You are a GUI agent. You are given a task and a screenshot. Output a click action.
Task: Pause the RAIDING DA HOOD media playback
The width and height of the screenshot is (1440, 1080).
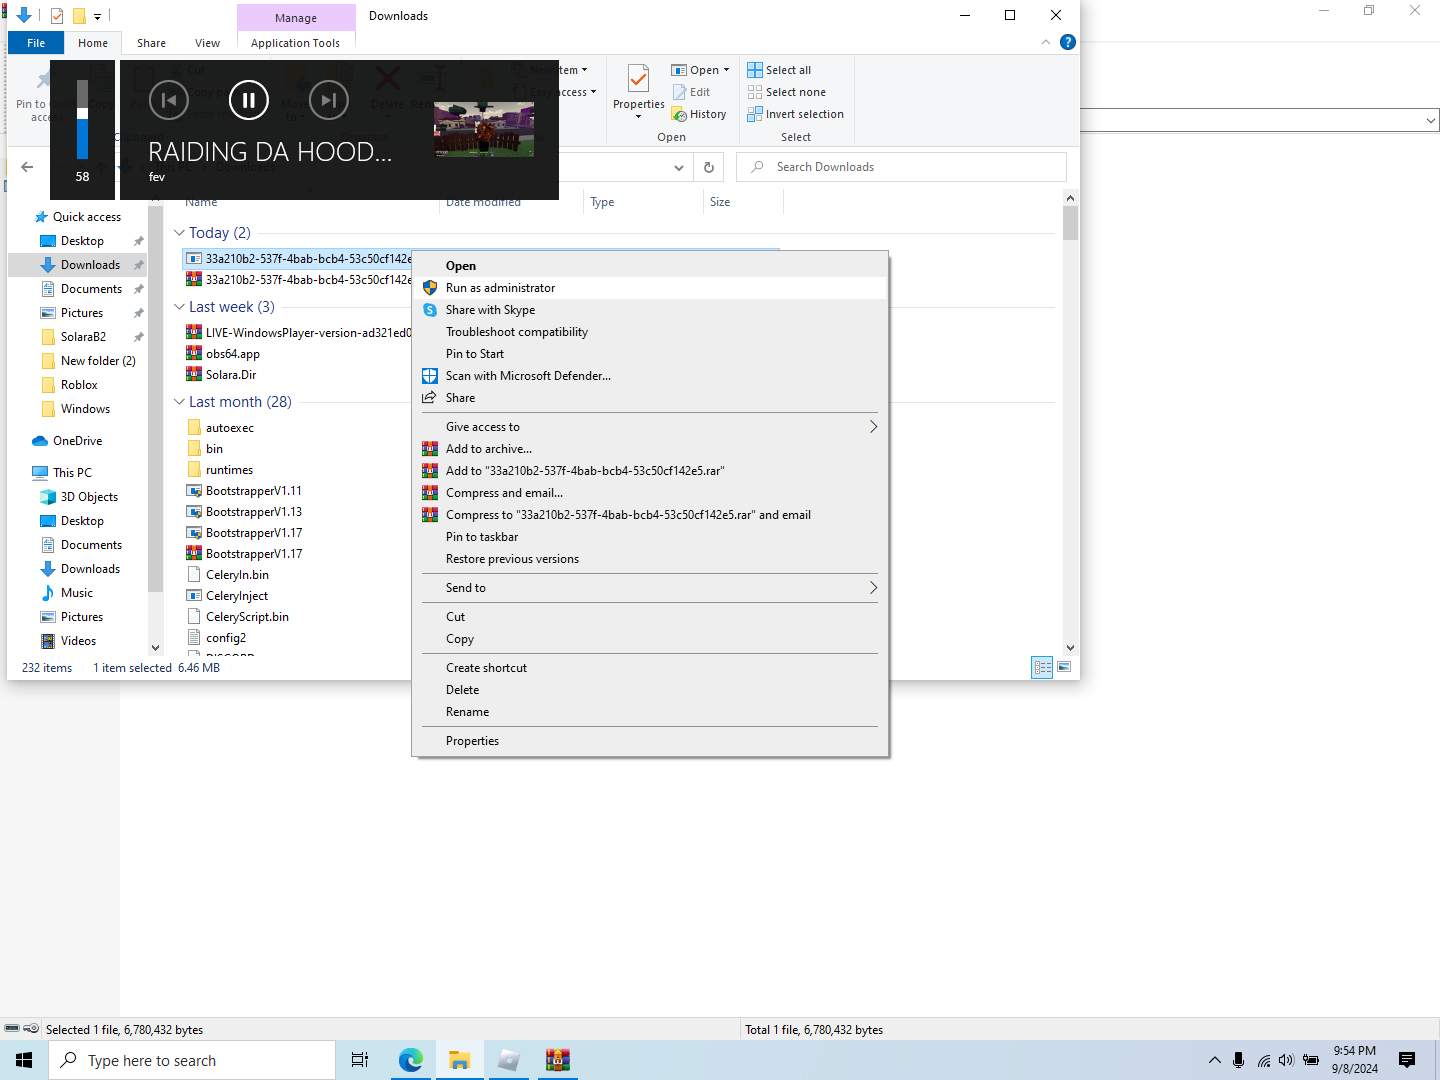(x=249, y=99)
